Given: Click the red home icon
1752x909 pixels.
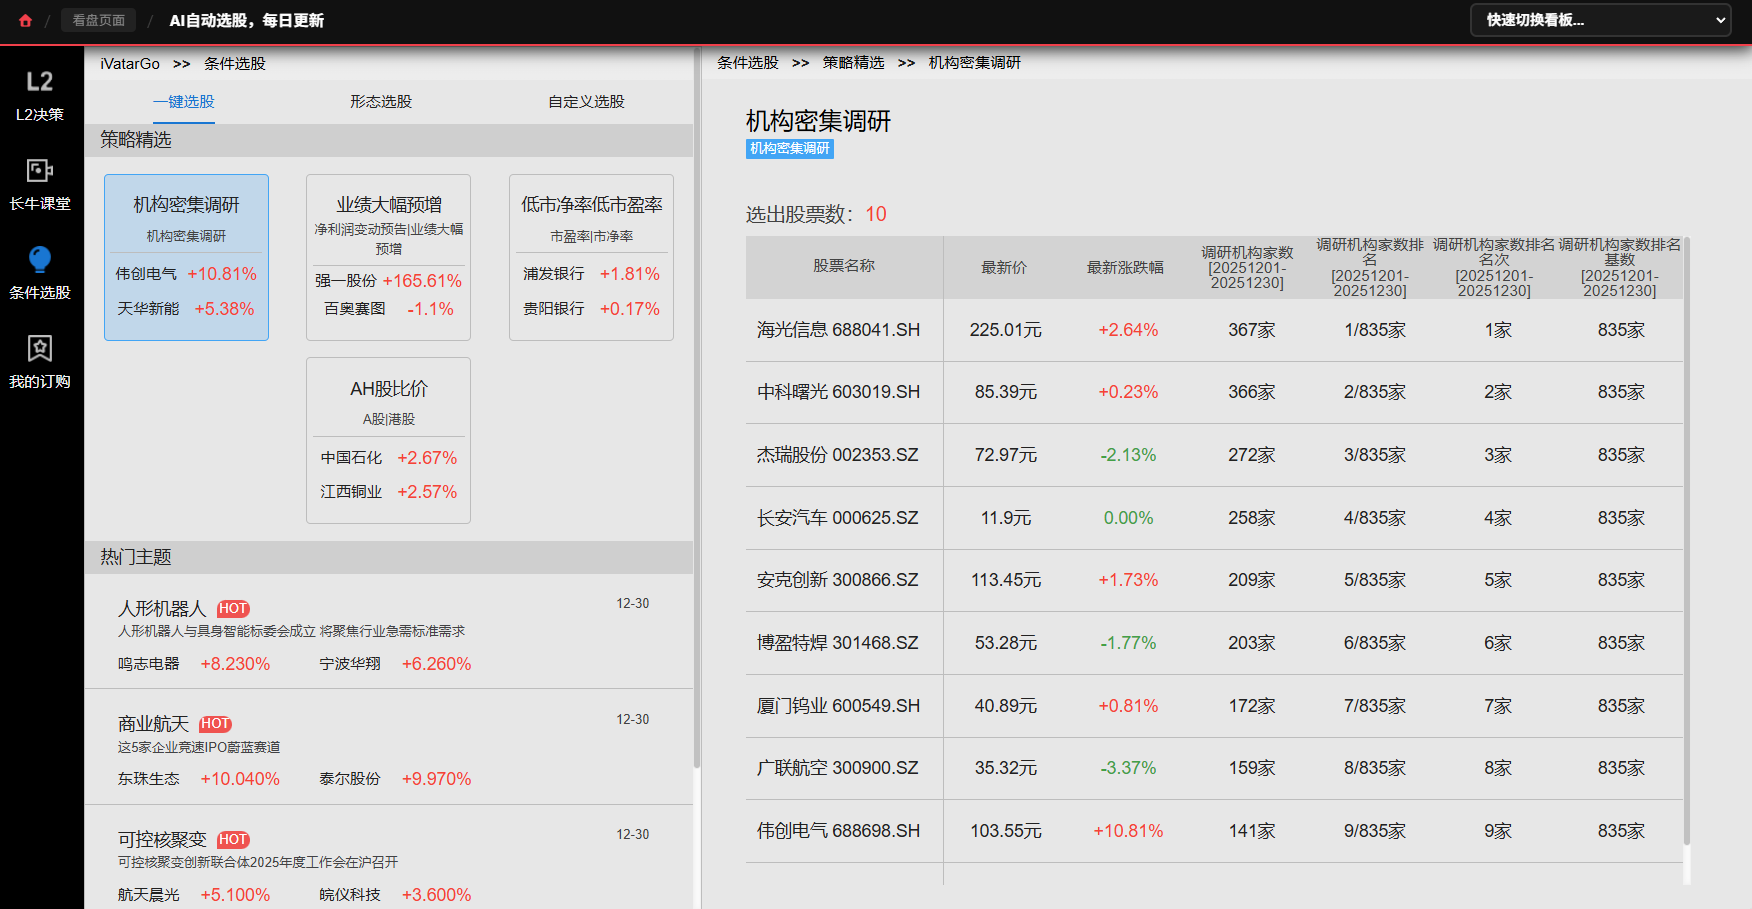Looking at the screenshot, I should point(25,20).
